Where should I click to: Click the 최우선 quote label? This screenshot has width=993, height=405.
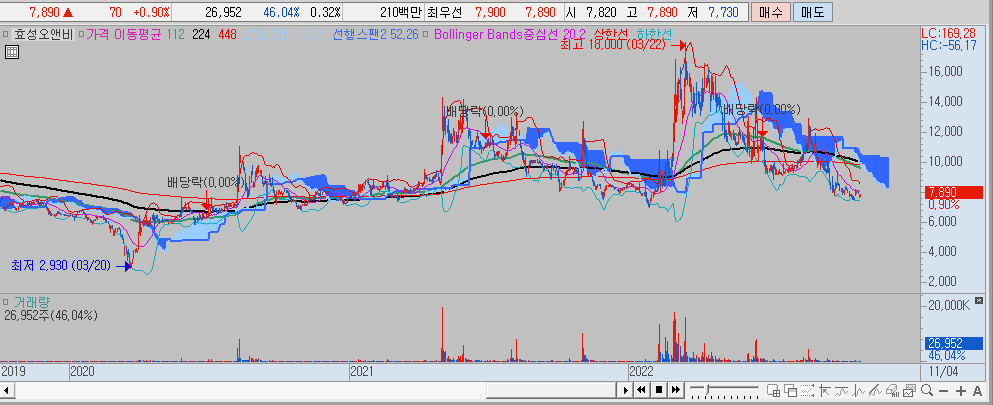445,13
